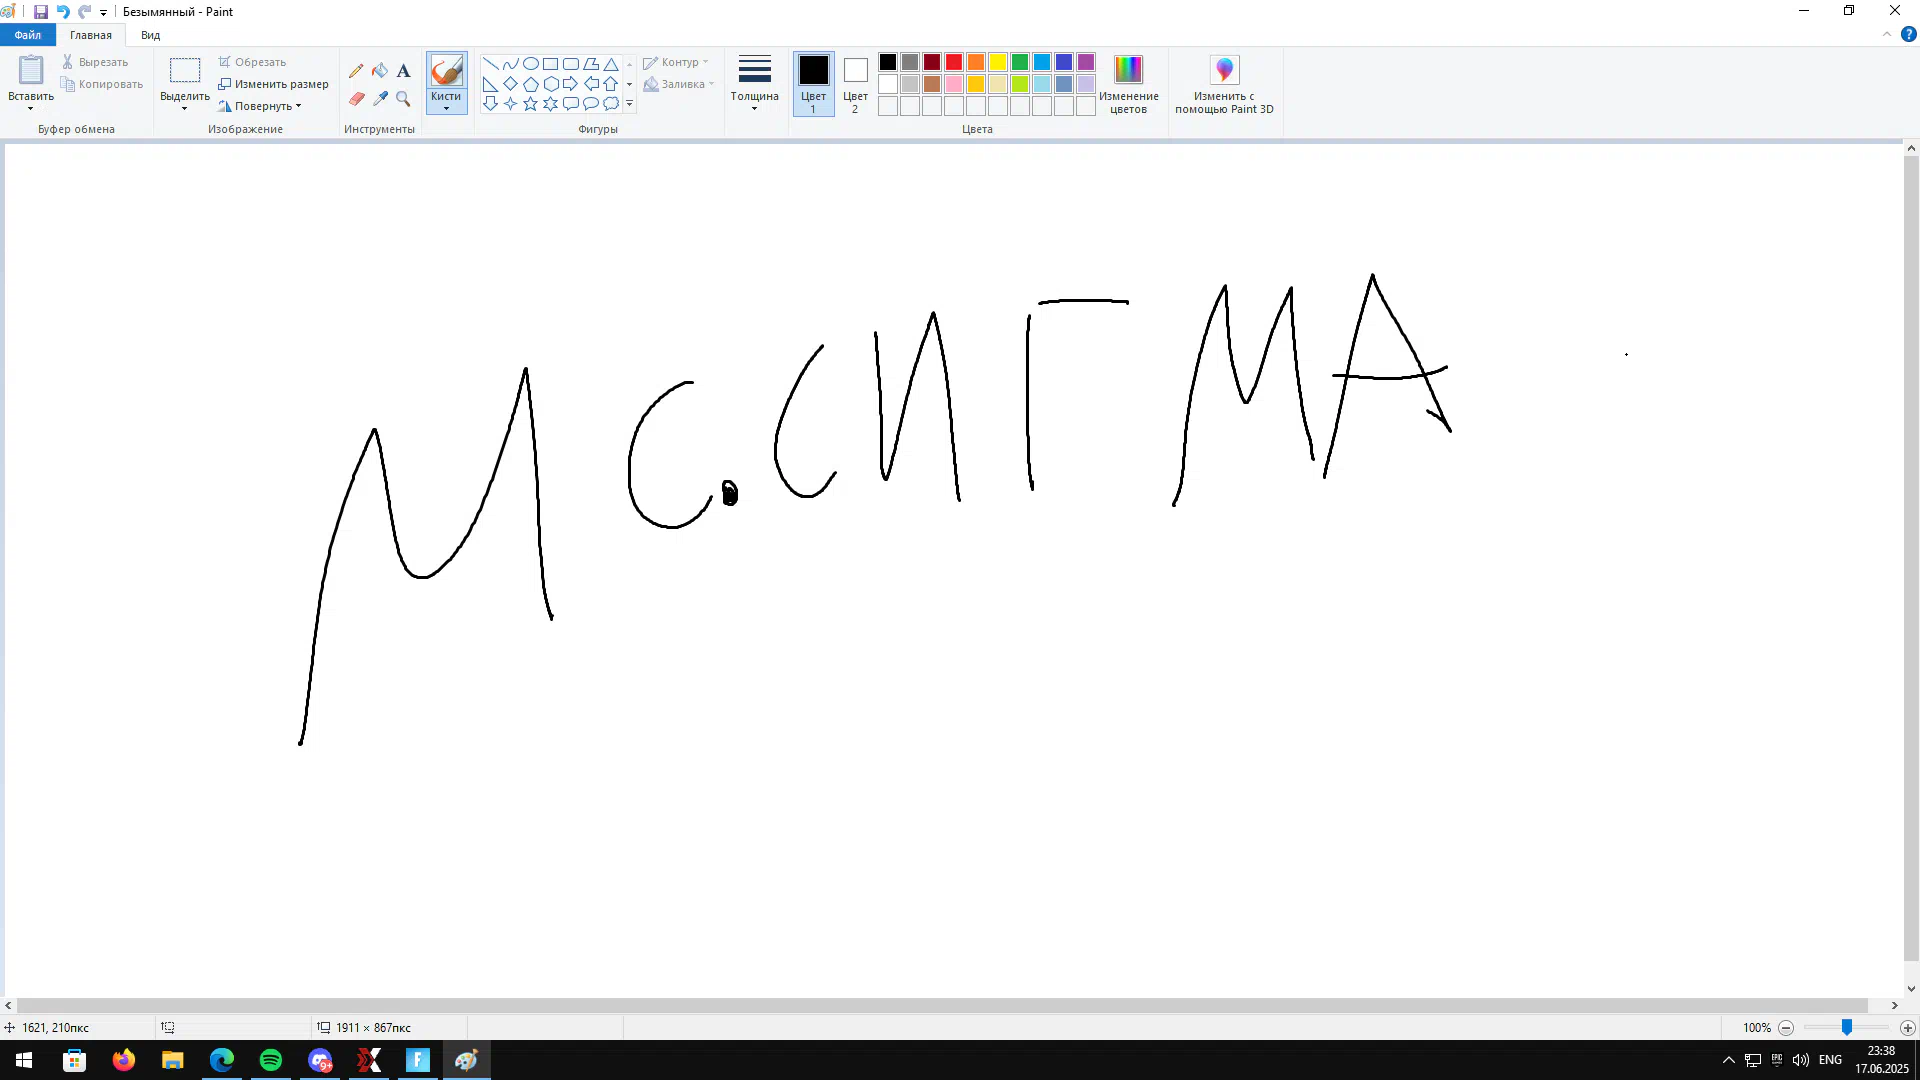Select the Color picker eyedropper tool
The width and height of the screenshot is (1920, 1080).
tap(380, 99)
